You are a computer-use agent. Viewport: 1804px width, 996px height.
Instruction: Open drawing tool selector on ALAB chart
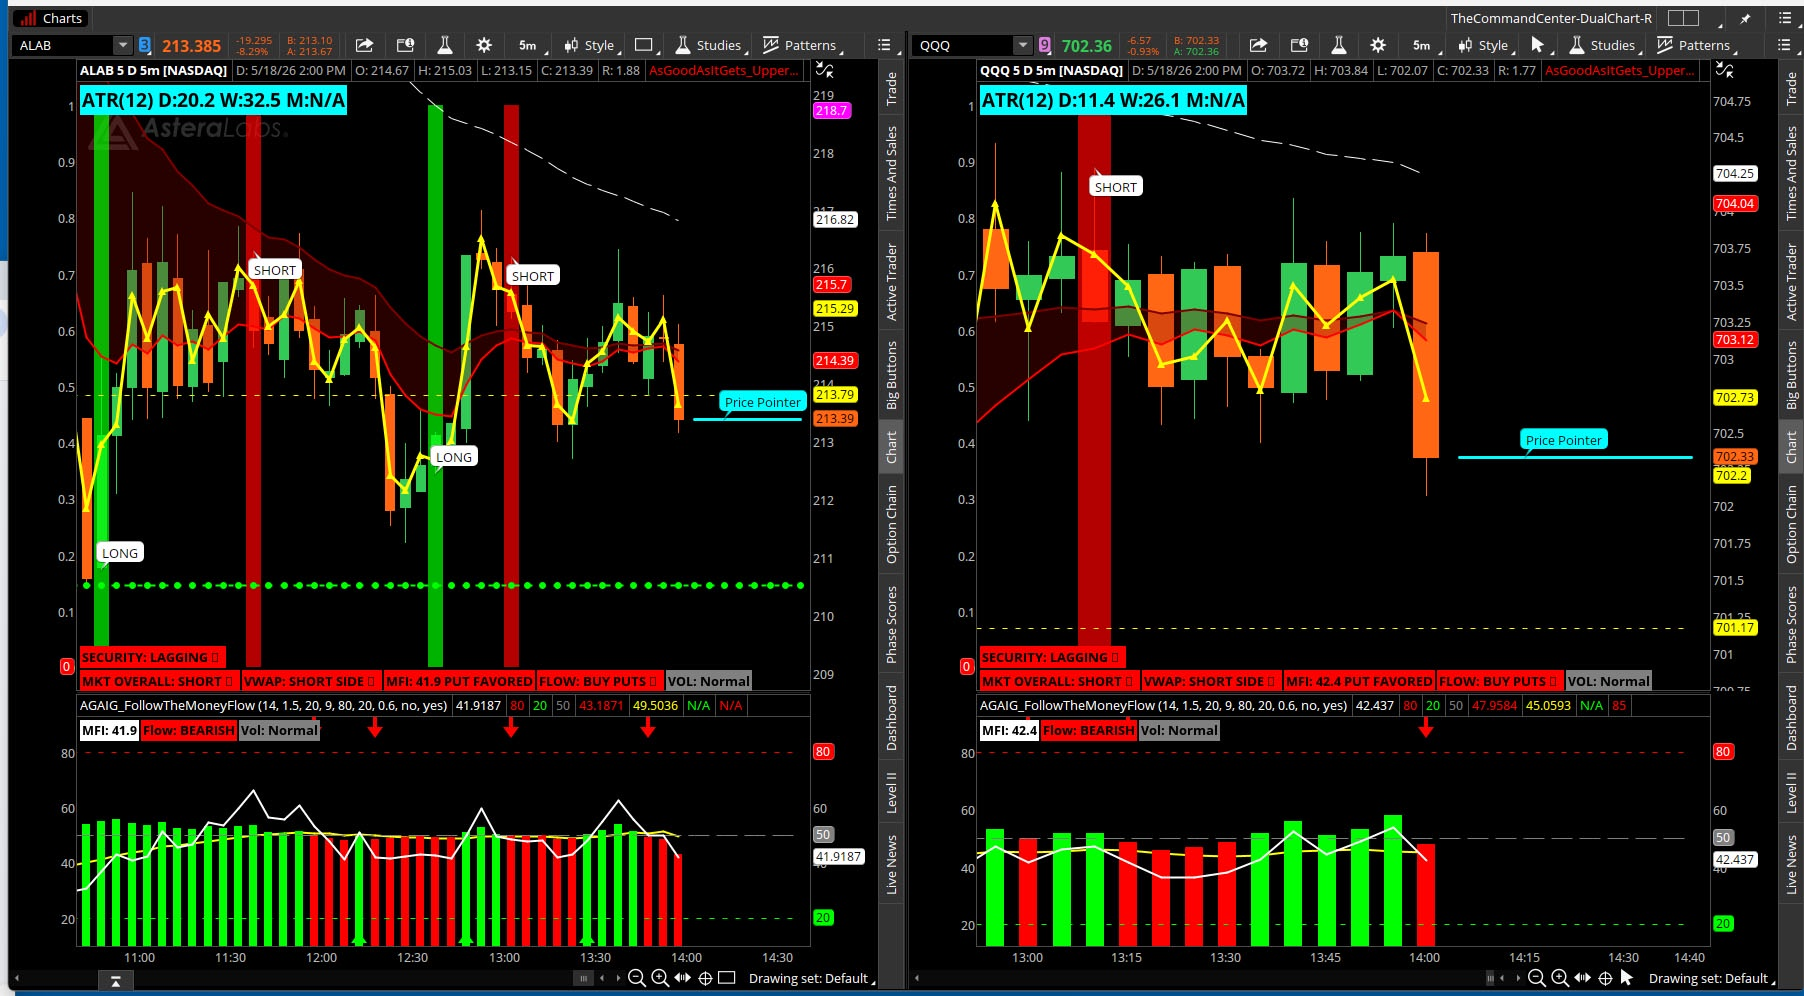[x=645, y=45]
